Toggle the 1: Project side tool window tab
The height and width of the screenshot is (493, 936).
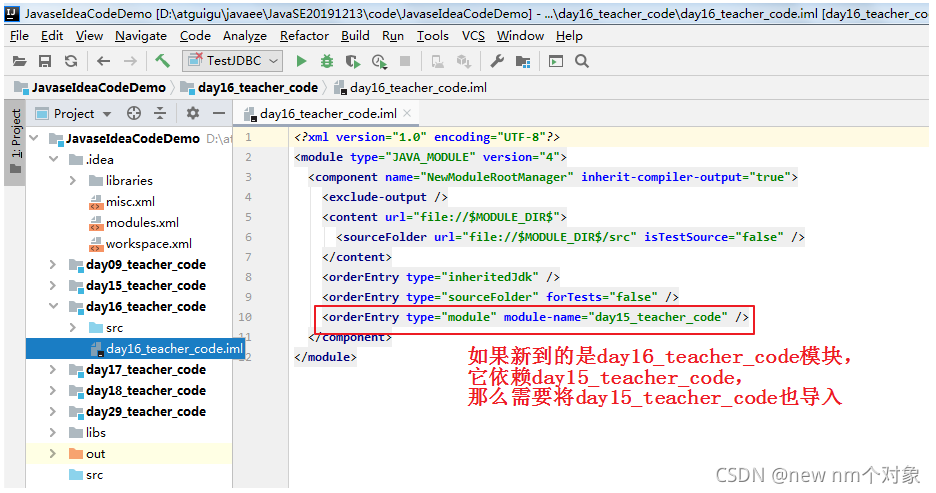[15, 141]
